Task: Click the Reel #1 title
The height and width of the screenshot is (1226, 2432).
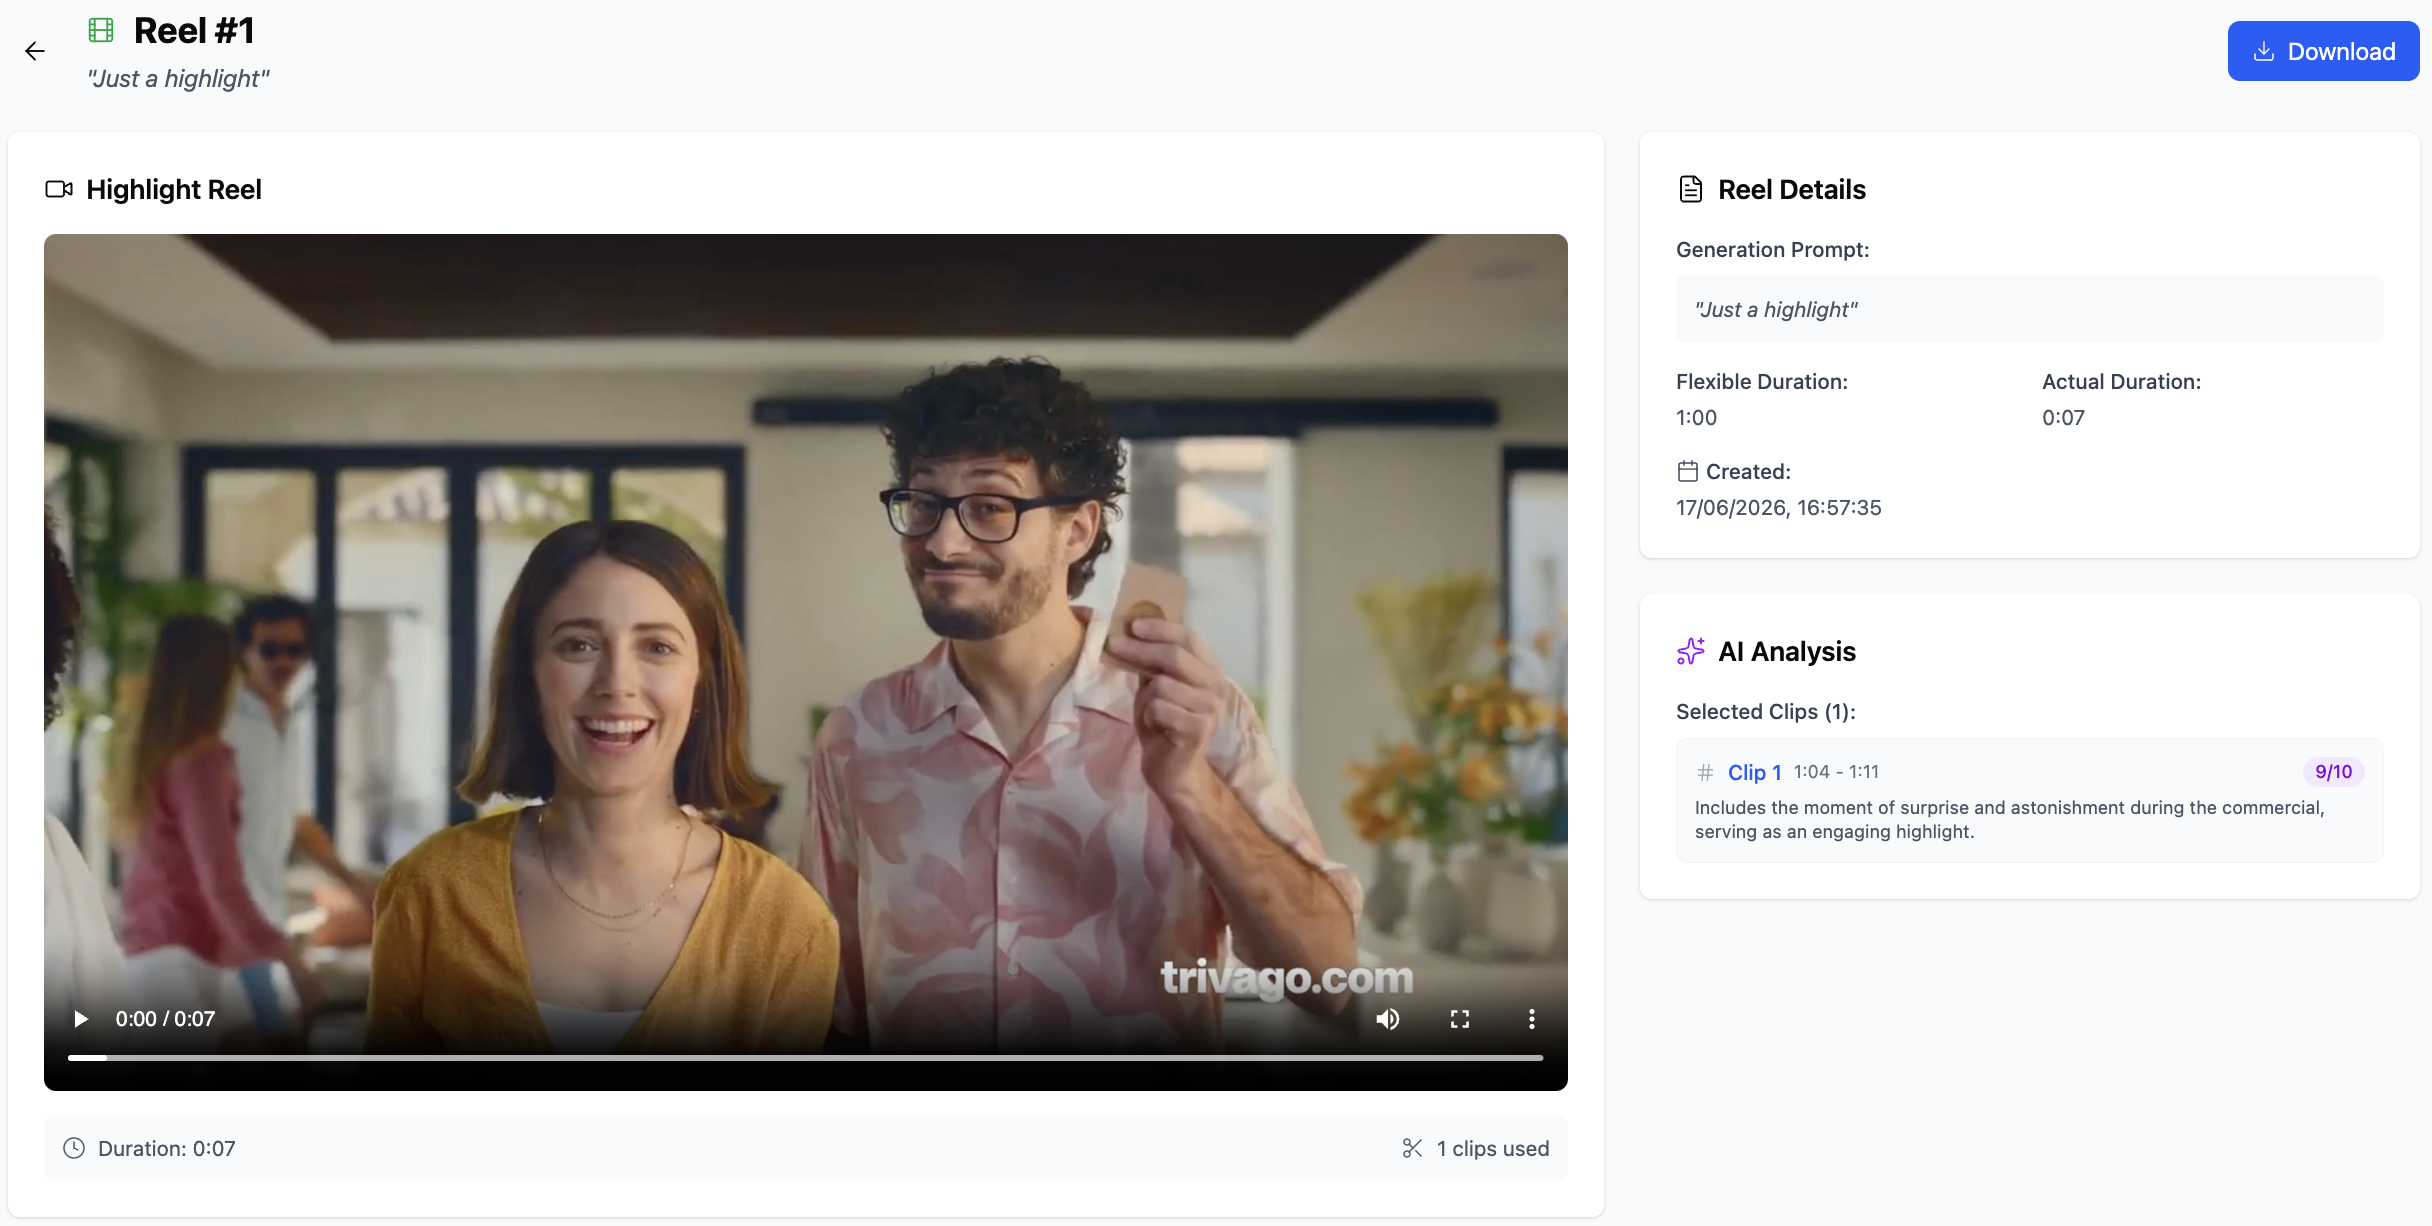Action: click(x=194, y=31)
